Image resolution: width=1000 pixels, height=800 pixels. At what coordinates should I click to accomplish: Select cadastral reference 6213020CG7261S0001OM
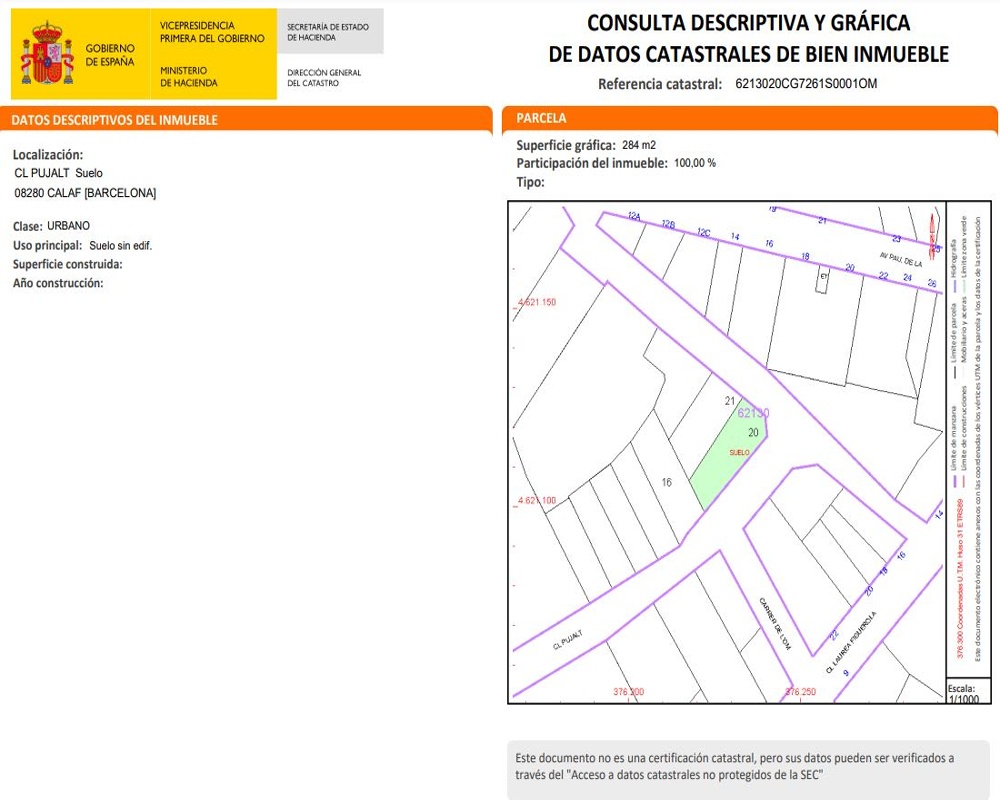click(x=806, y=84)
